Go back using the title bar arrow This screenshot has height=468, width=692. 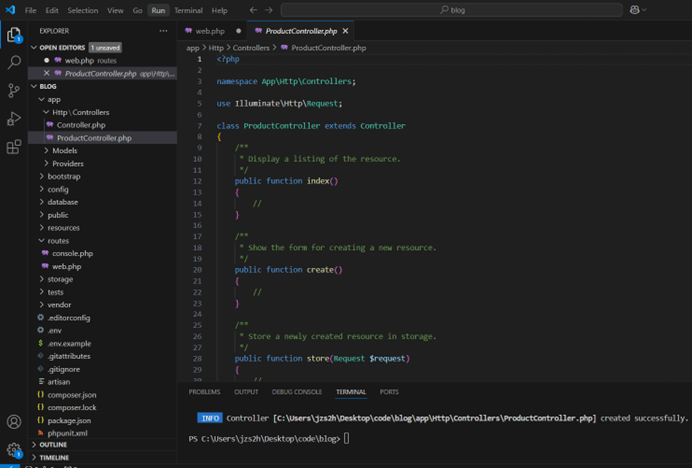253,10
